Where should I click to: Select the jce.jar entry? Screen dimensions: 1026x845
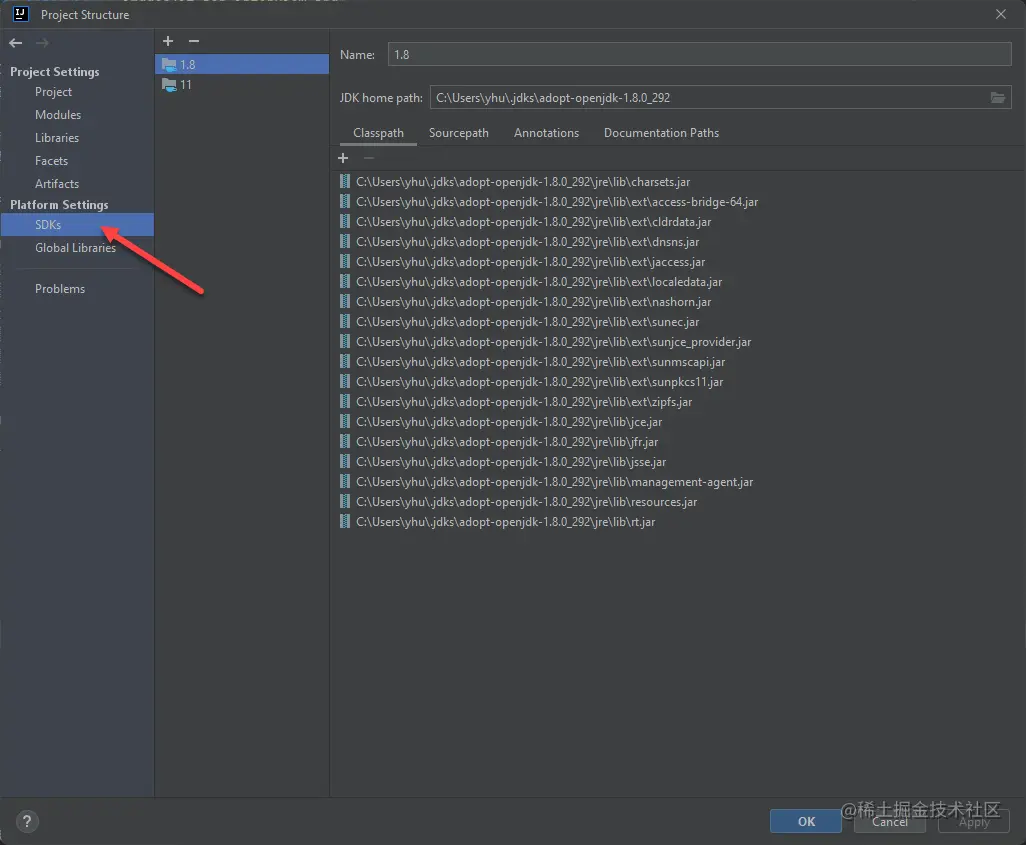(x=509, y=422)
